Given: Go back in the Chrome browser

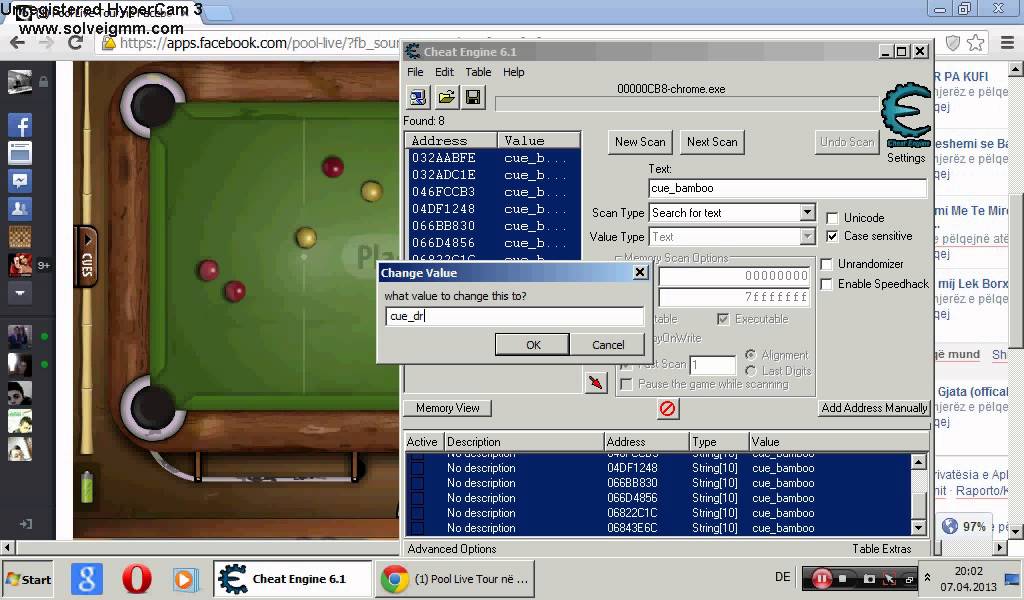Looking at the screenshot, I should coord(18,43).
